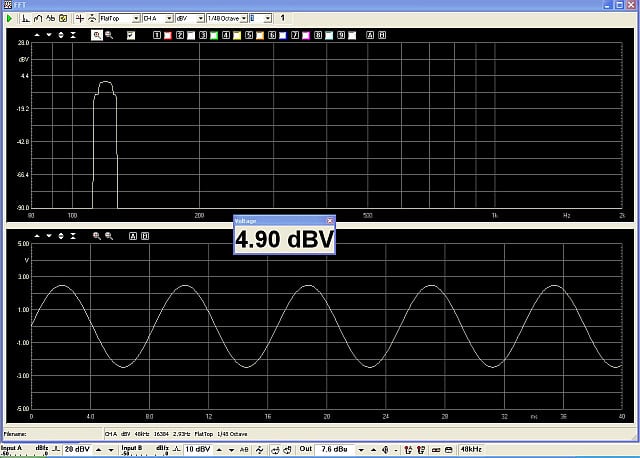Click the A button in waveform graph toolbar

pos(132,236)
